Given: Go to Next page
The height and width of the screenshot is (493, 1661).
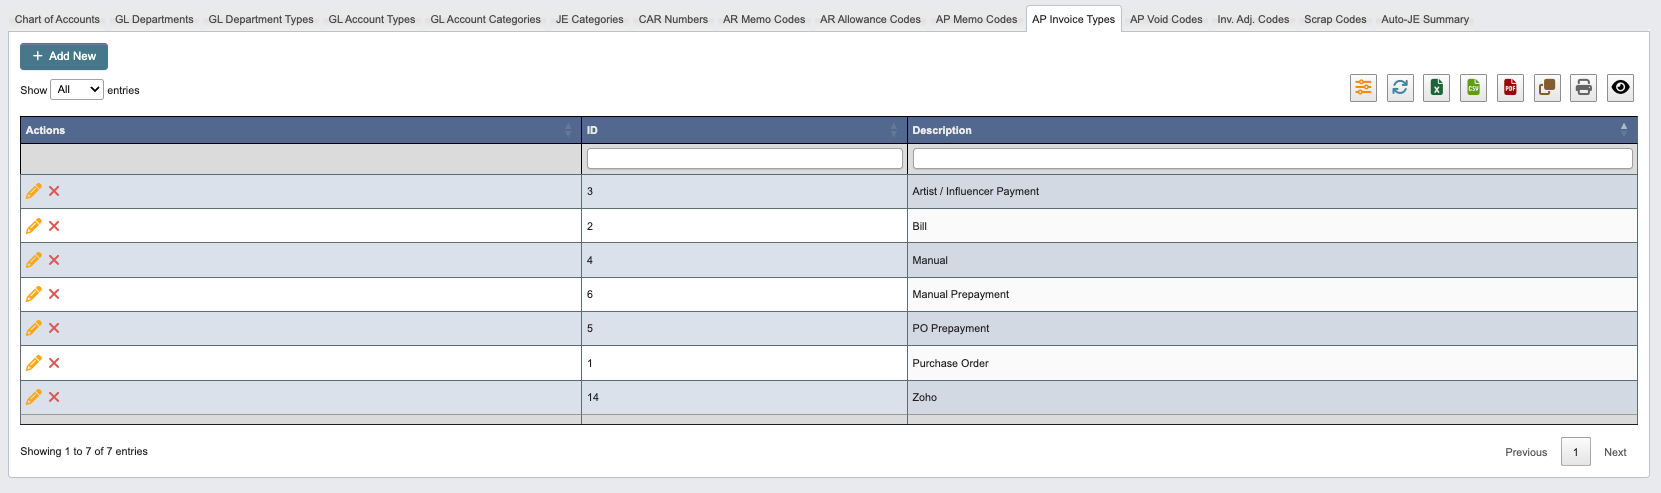Looking at the screenshot, I should point(1615,452).
